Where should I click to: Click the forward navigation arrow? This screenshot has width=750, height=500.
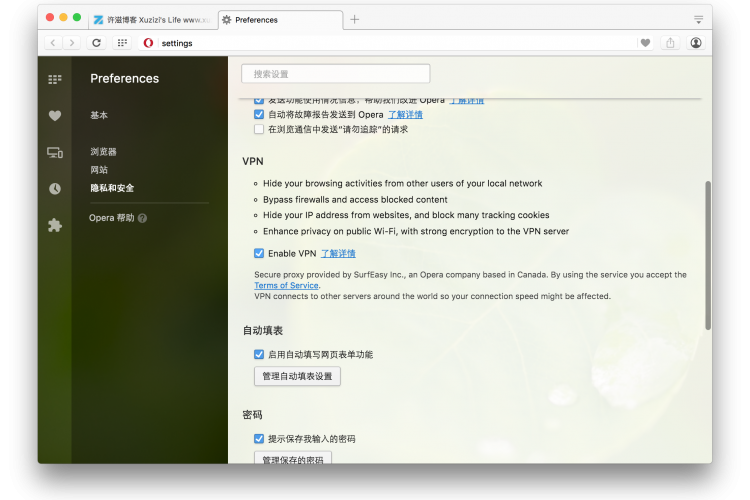(x=72, y=43)
